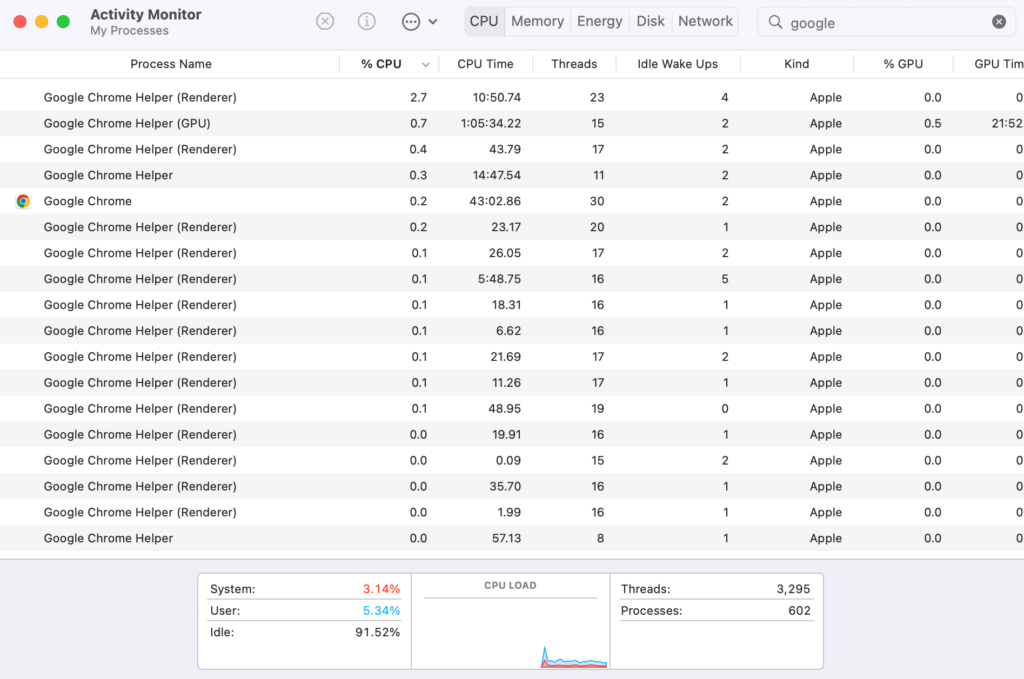Sort by the Process Name column header
This screenshot has width=1024, height=679.
(x=171, y=64)
